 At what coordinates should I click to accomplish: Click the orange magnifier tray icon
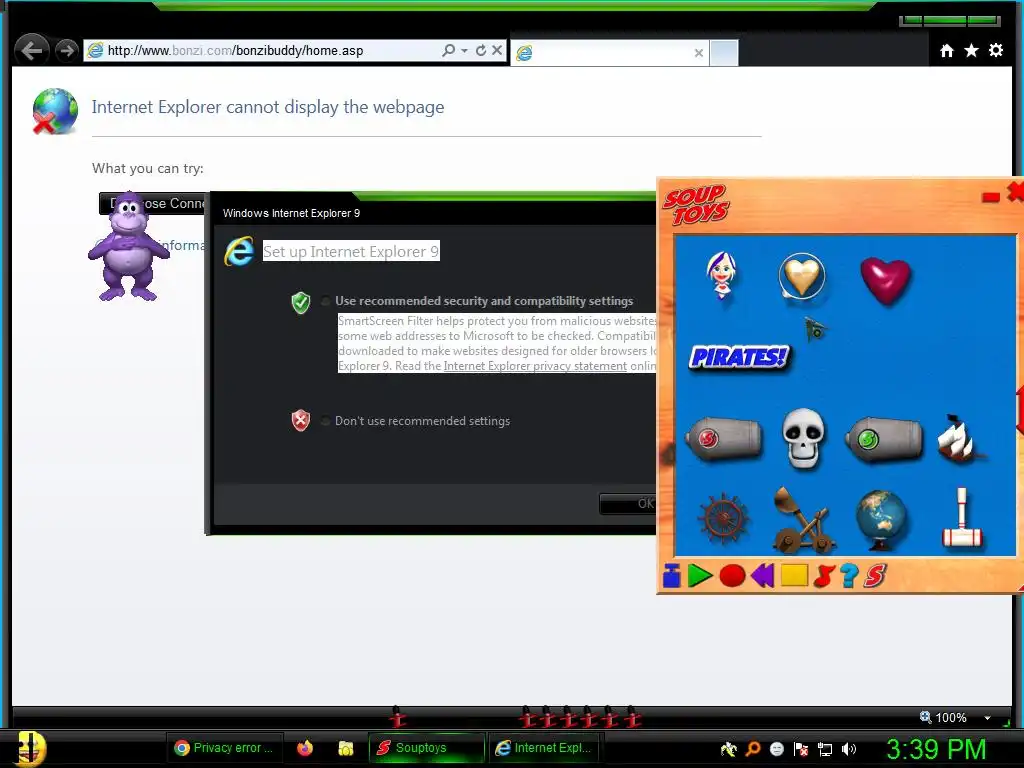[x=753, y=749]
